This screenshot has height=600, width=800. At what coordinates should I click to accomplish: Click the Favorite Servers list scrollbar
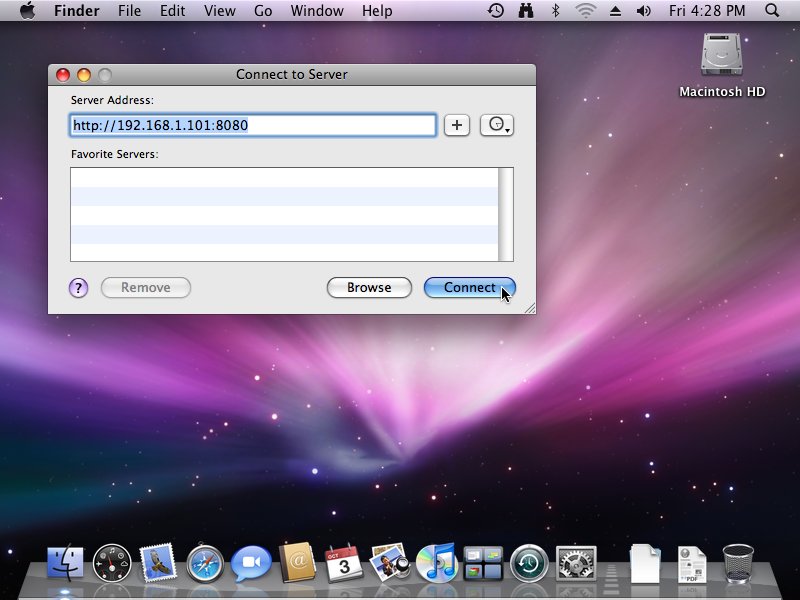[506, 214]
